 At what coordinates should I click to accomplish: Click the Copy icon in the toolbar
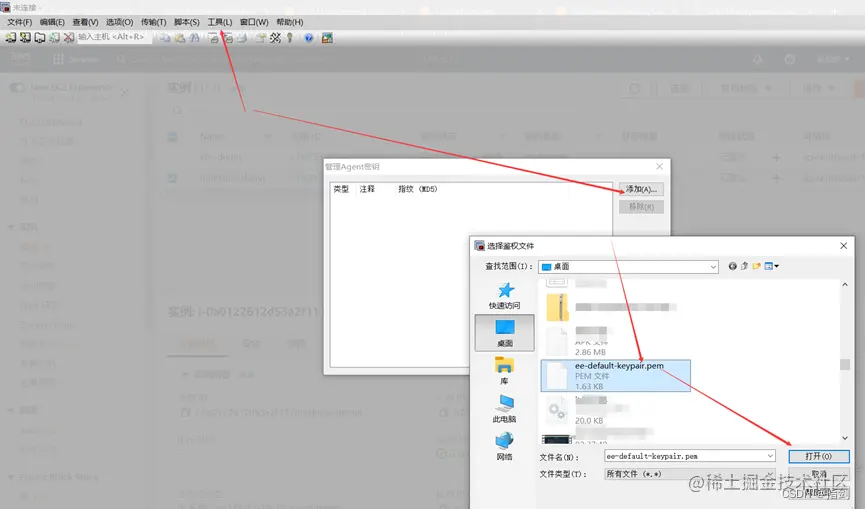point(165,37)
